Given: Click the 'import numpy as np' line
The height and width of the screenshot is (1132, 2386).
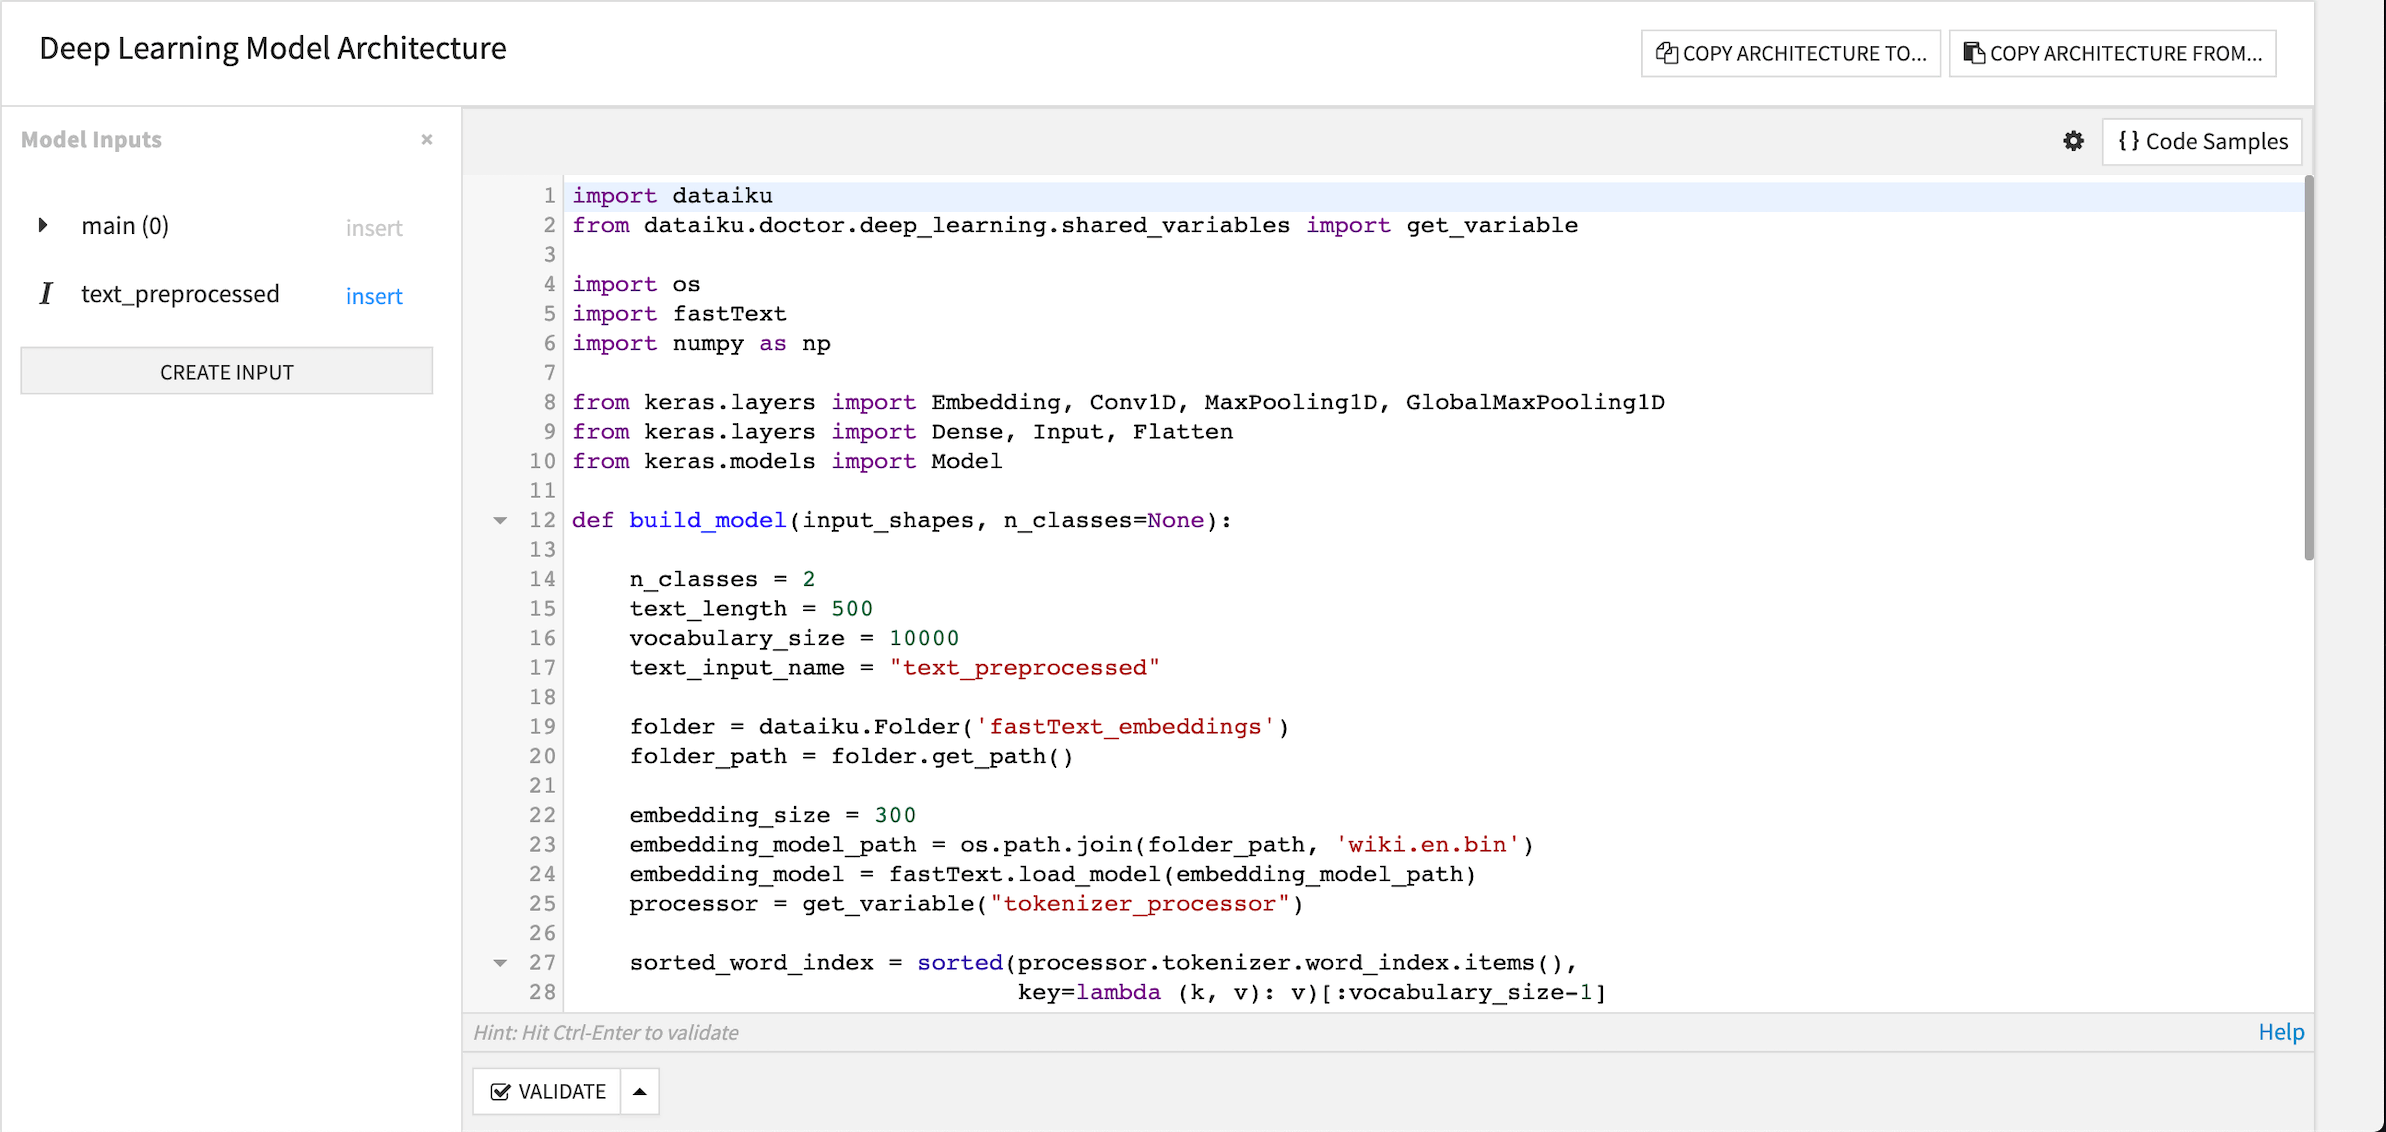Looking at the screenshot, I should (701, 343).
